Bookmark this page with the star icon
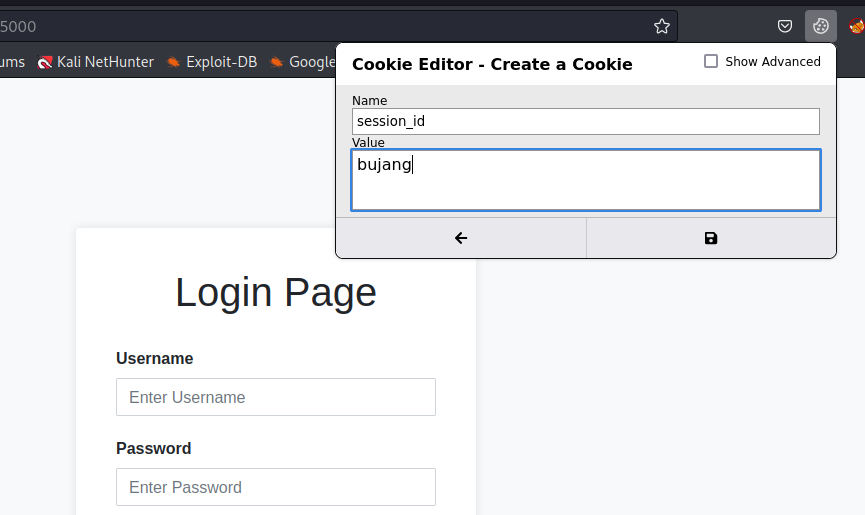This screenshot has height=515, width=865. tap(661, 26)
